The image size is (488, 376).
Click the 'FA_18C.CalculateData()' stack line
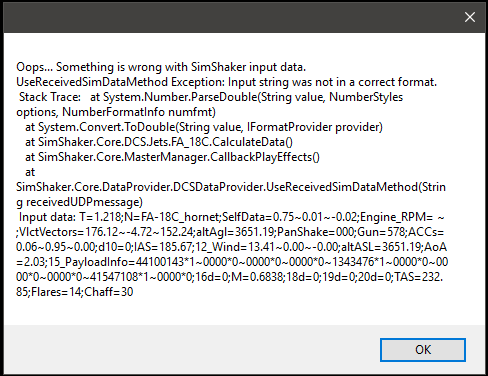click(159, 142)
